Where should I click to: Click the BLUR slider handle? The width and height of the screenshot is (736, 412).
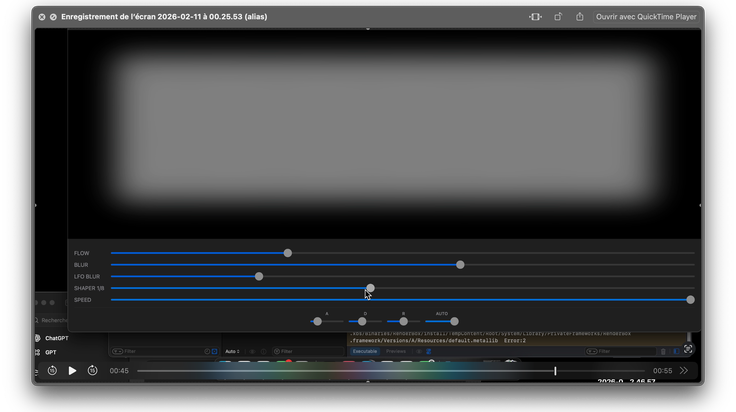(460, 265)
